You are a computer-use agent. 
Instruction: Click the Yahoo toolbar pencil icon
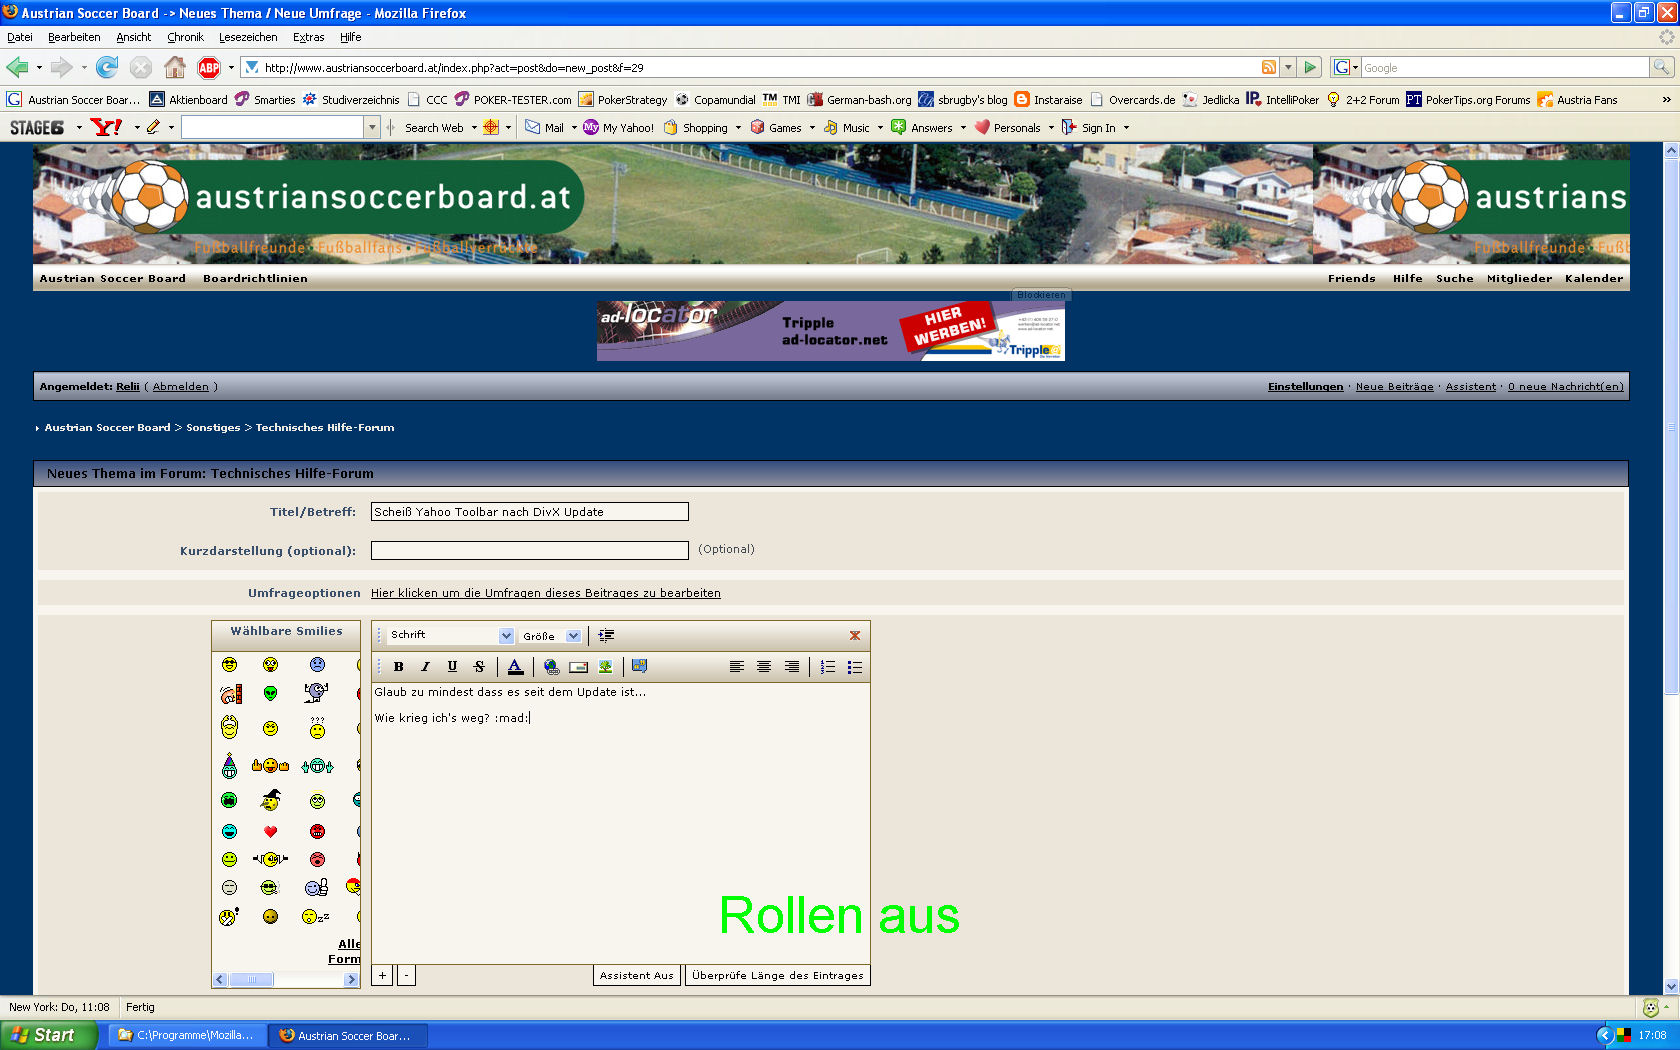tap(153, 127)
